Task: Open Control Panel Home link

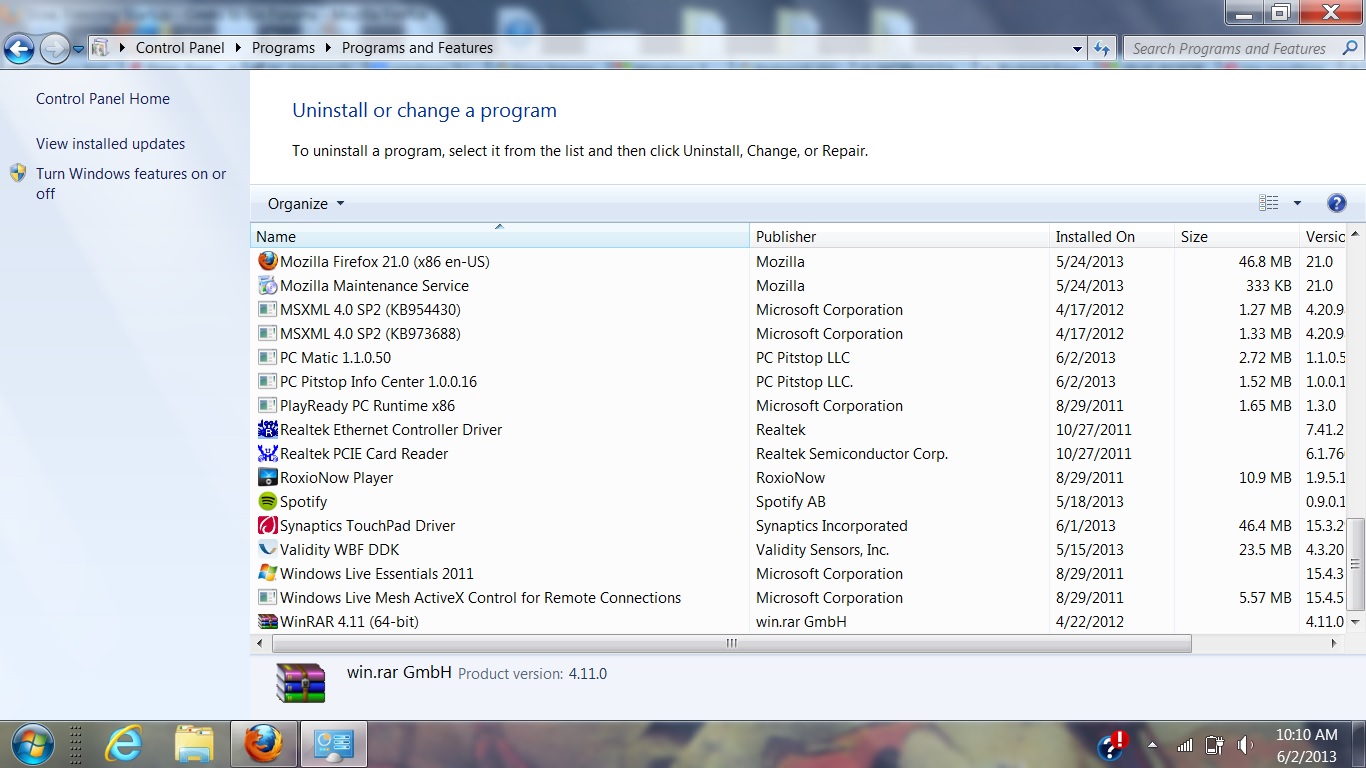Action: [103, 99]
